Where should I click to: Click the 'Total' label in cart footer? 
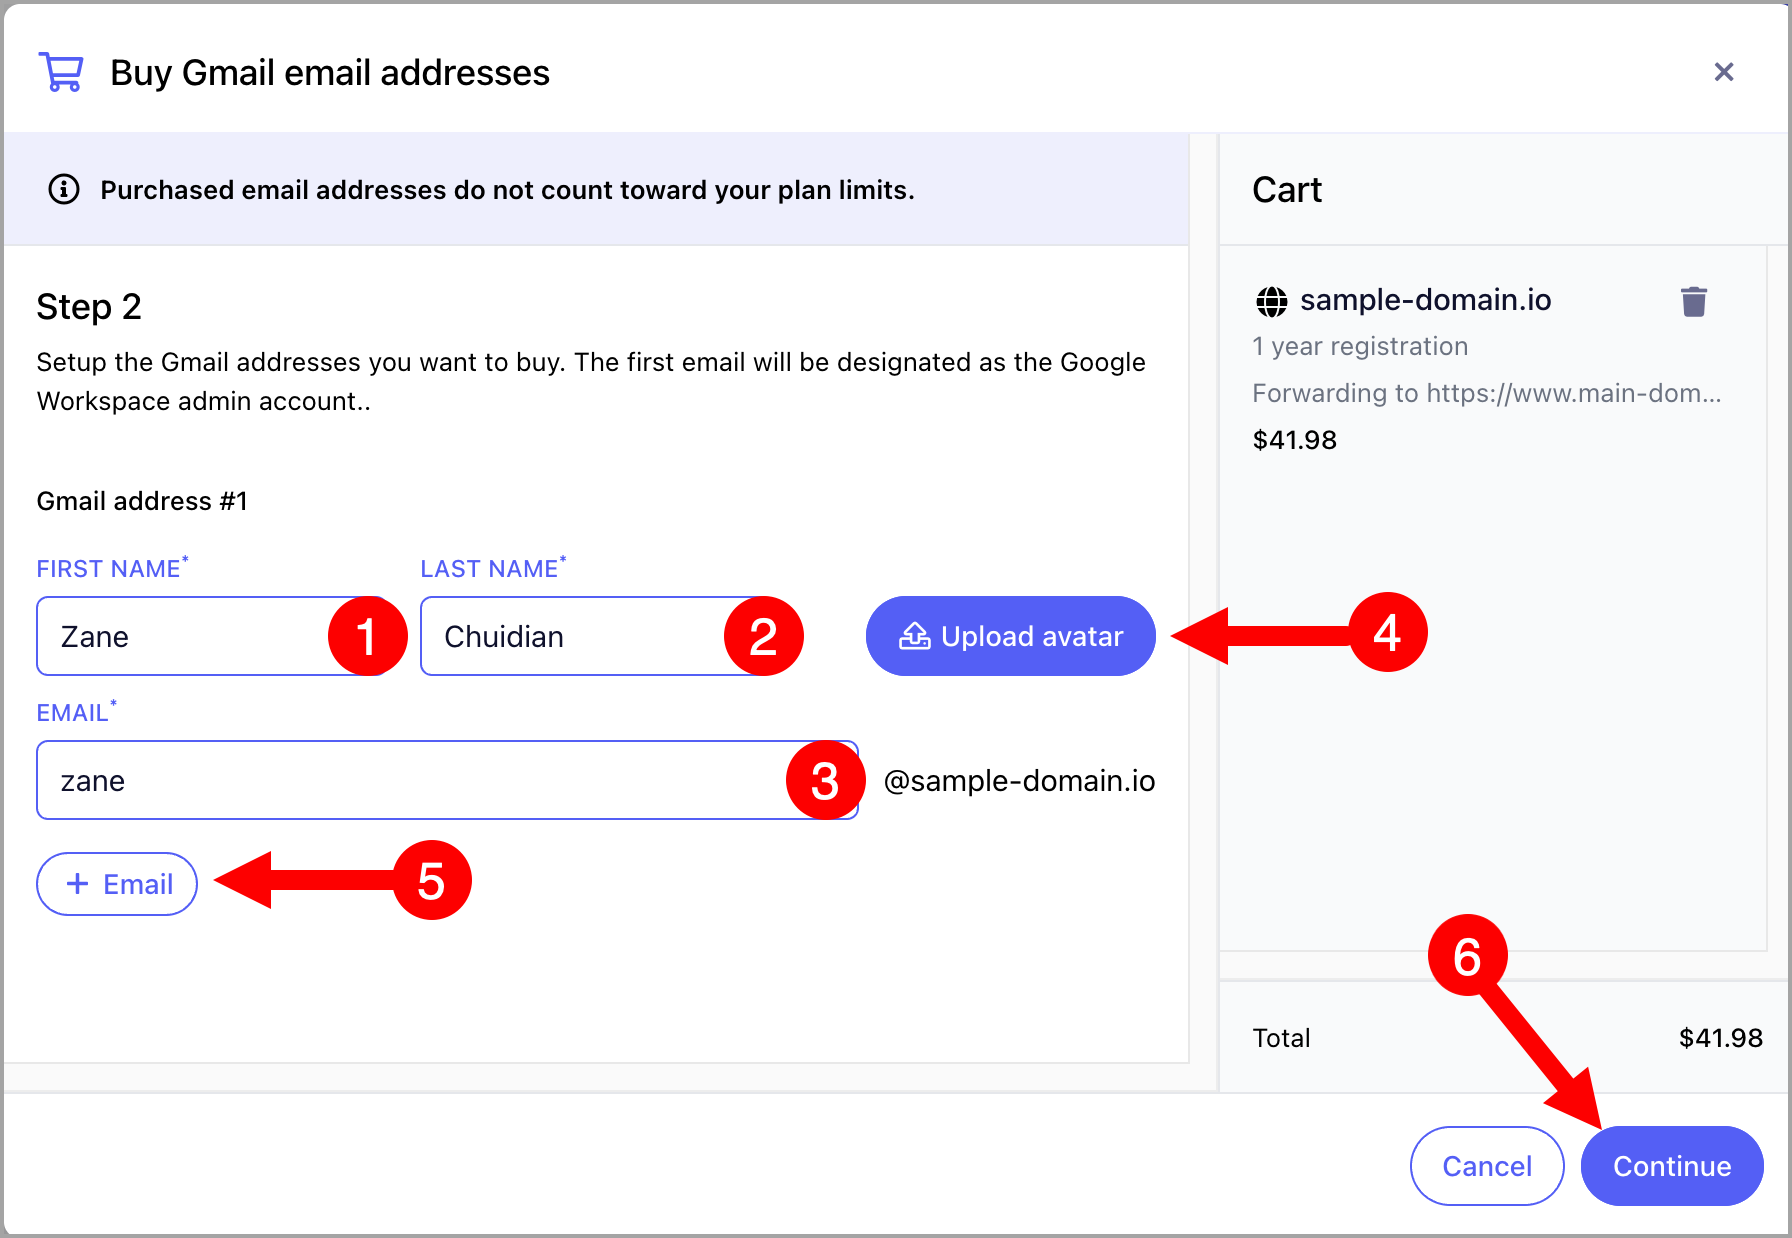point(1281,1038)
